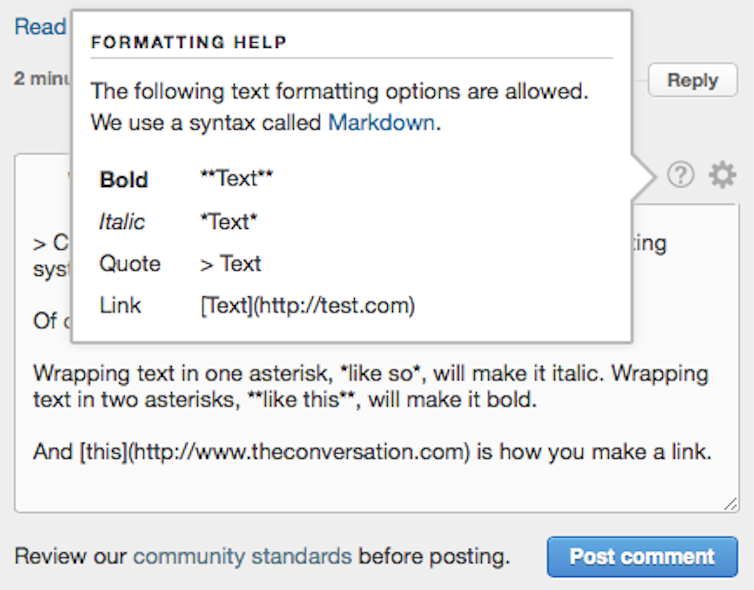Viewport: 754px width, 590px height.
Task: Click the **Text** bold syntax example
Action: coord(237,178)
